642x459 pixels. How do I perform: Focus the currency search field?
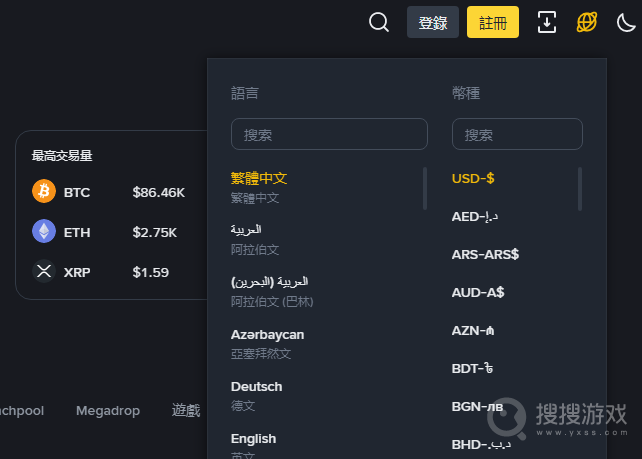pyautogui.click(x=517, y=134)
